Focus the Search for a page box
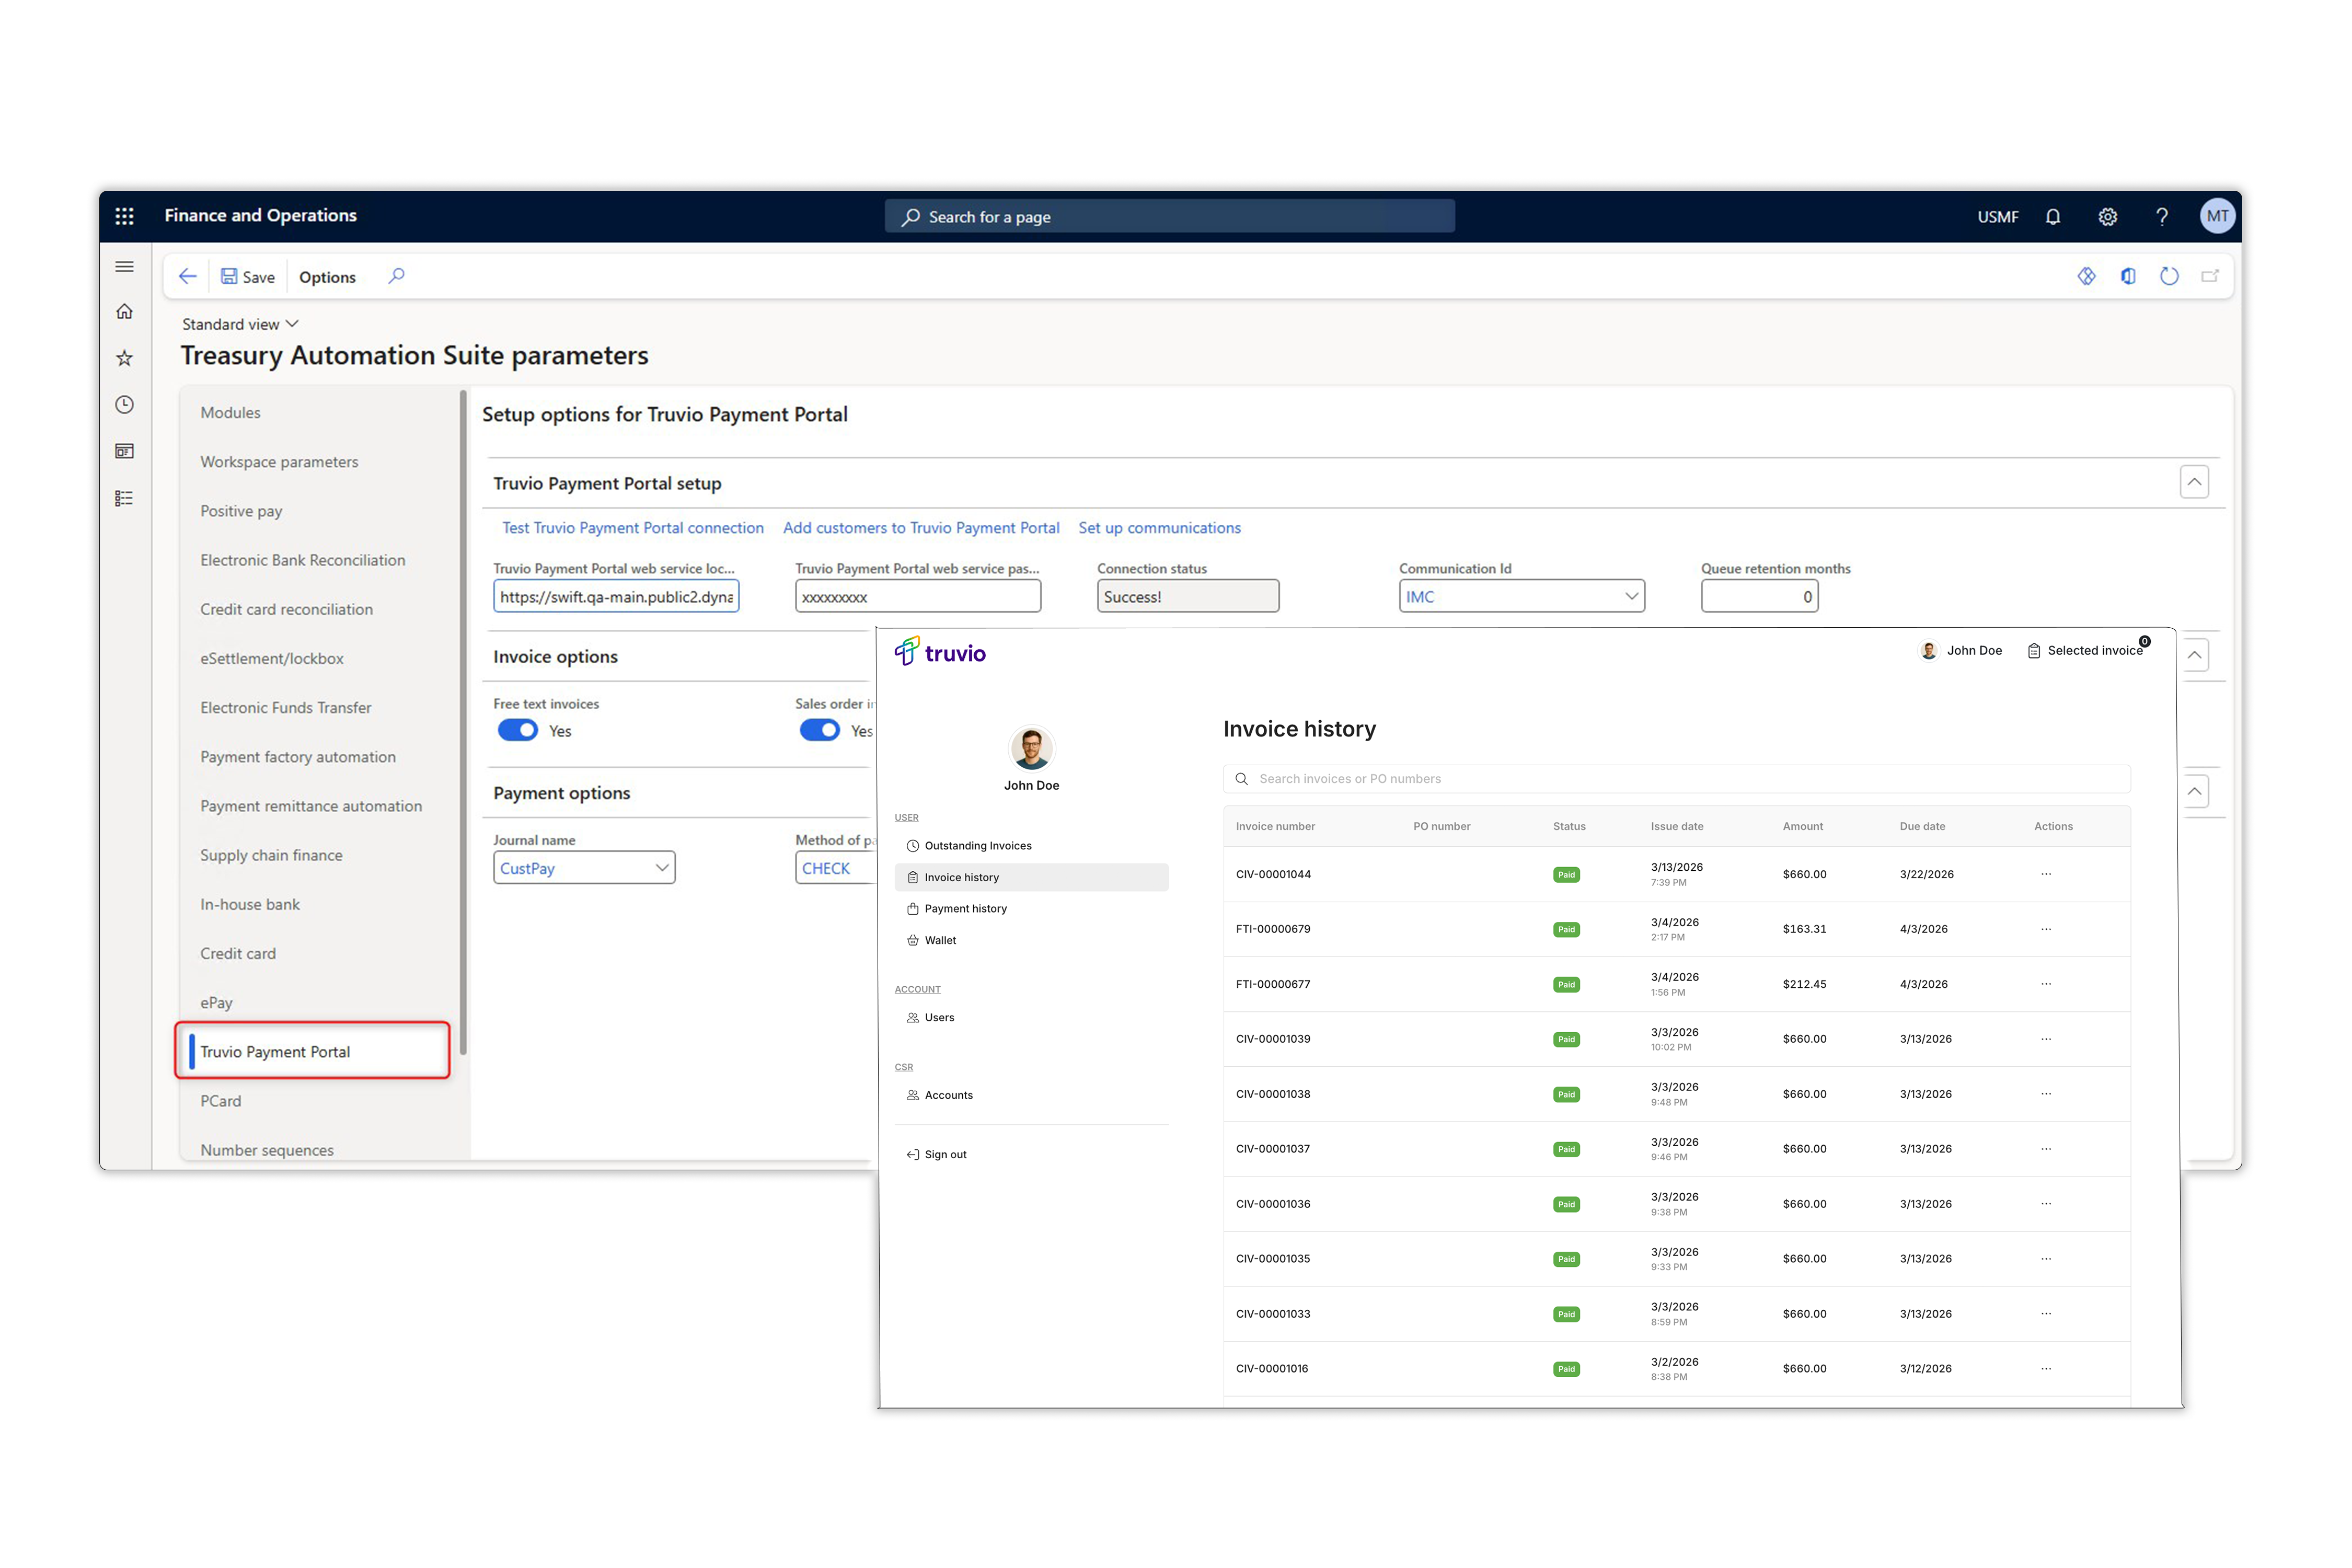Viewport: 2352px width, 1568px height. [x=1169, y=216]
